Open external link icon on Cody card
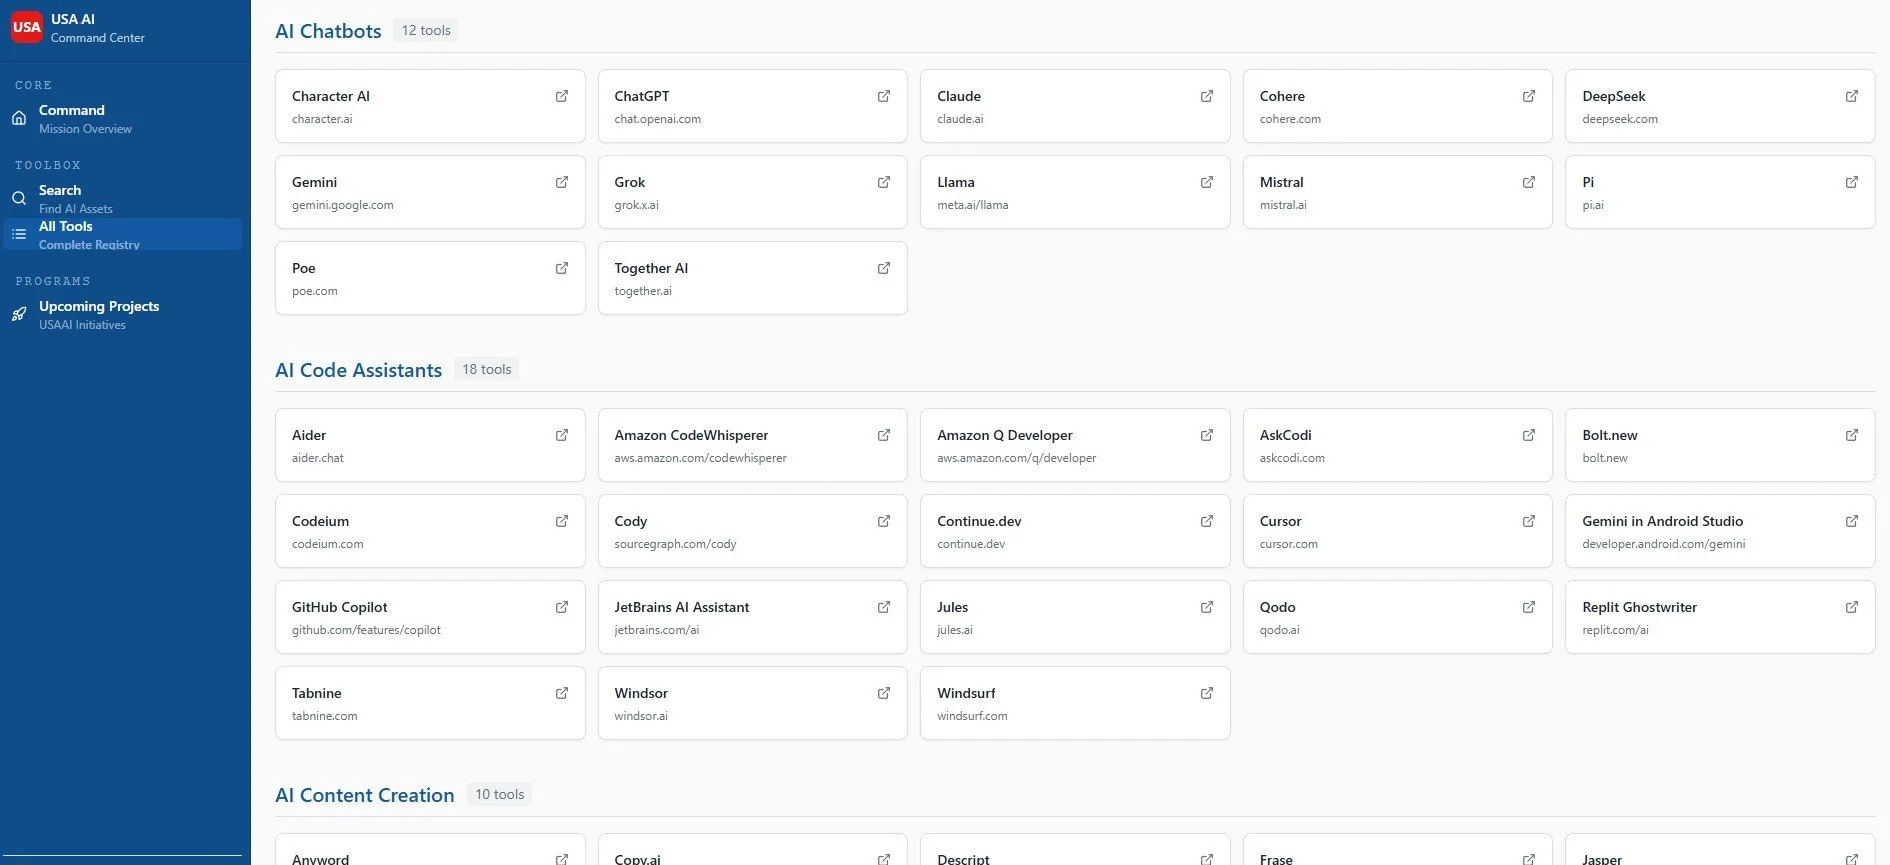1890x865 pixels. pyautogui.click(x=884, y=521)
